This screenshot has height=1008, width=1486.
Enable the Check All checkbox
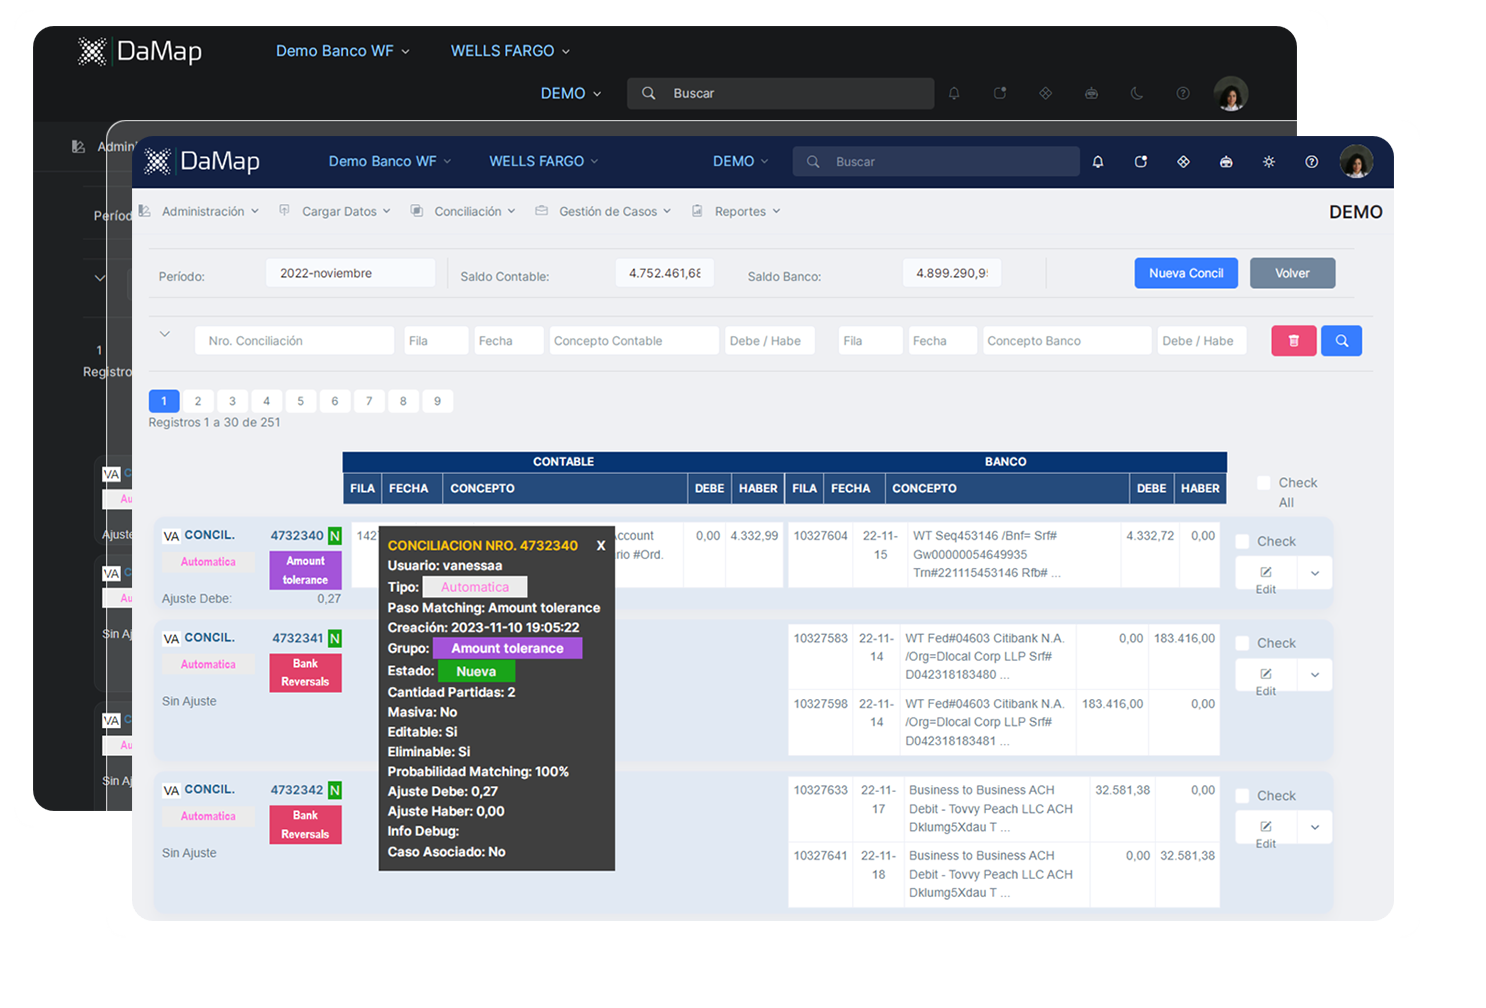coord(1264,483)
